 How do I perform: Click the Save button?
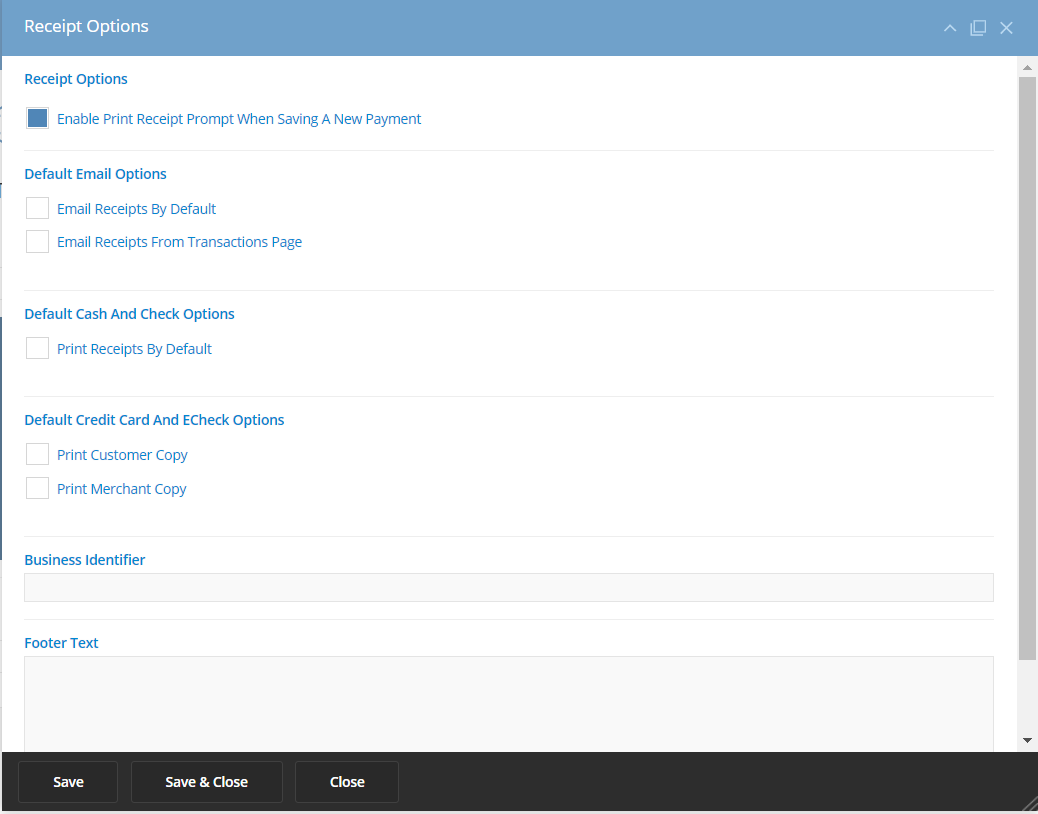68,781
